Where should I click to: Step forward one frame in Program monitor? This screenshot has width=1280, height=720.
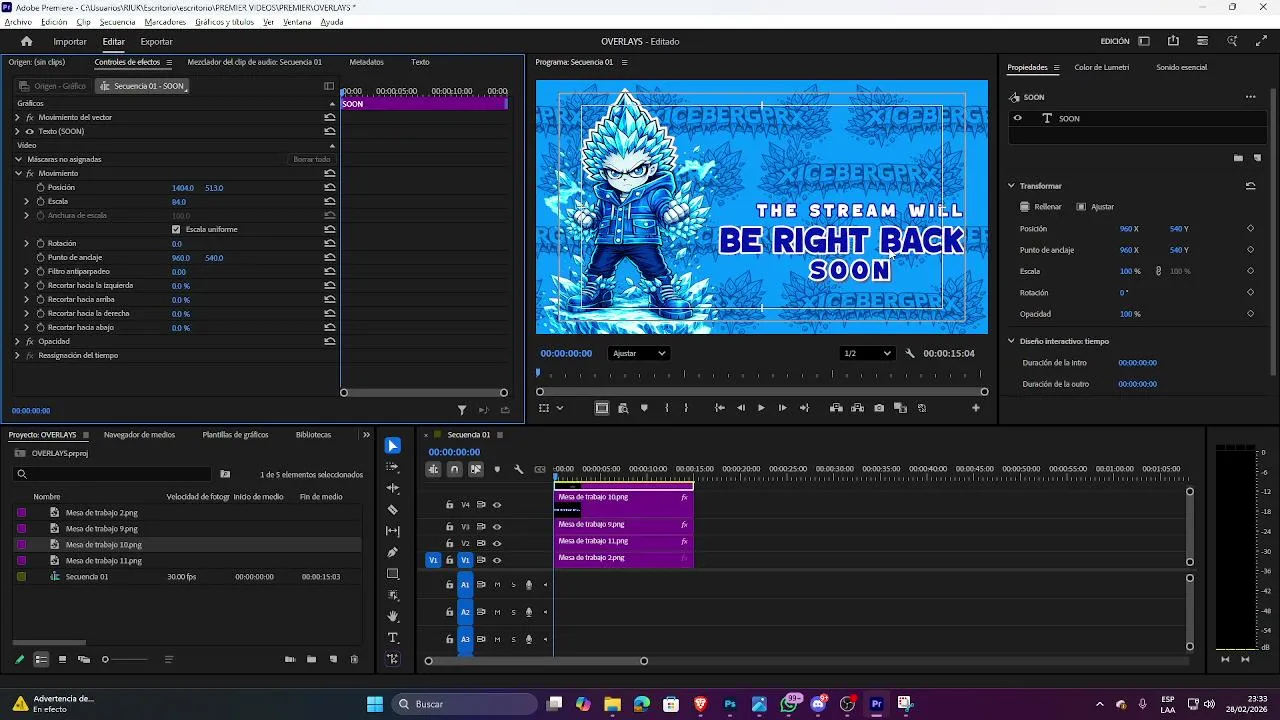pyautogui.click(x=782, y=408)
